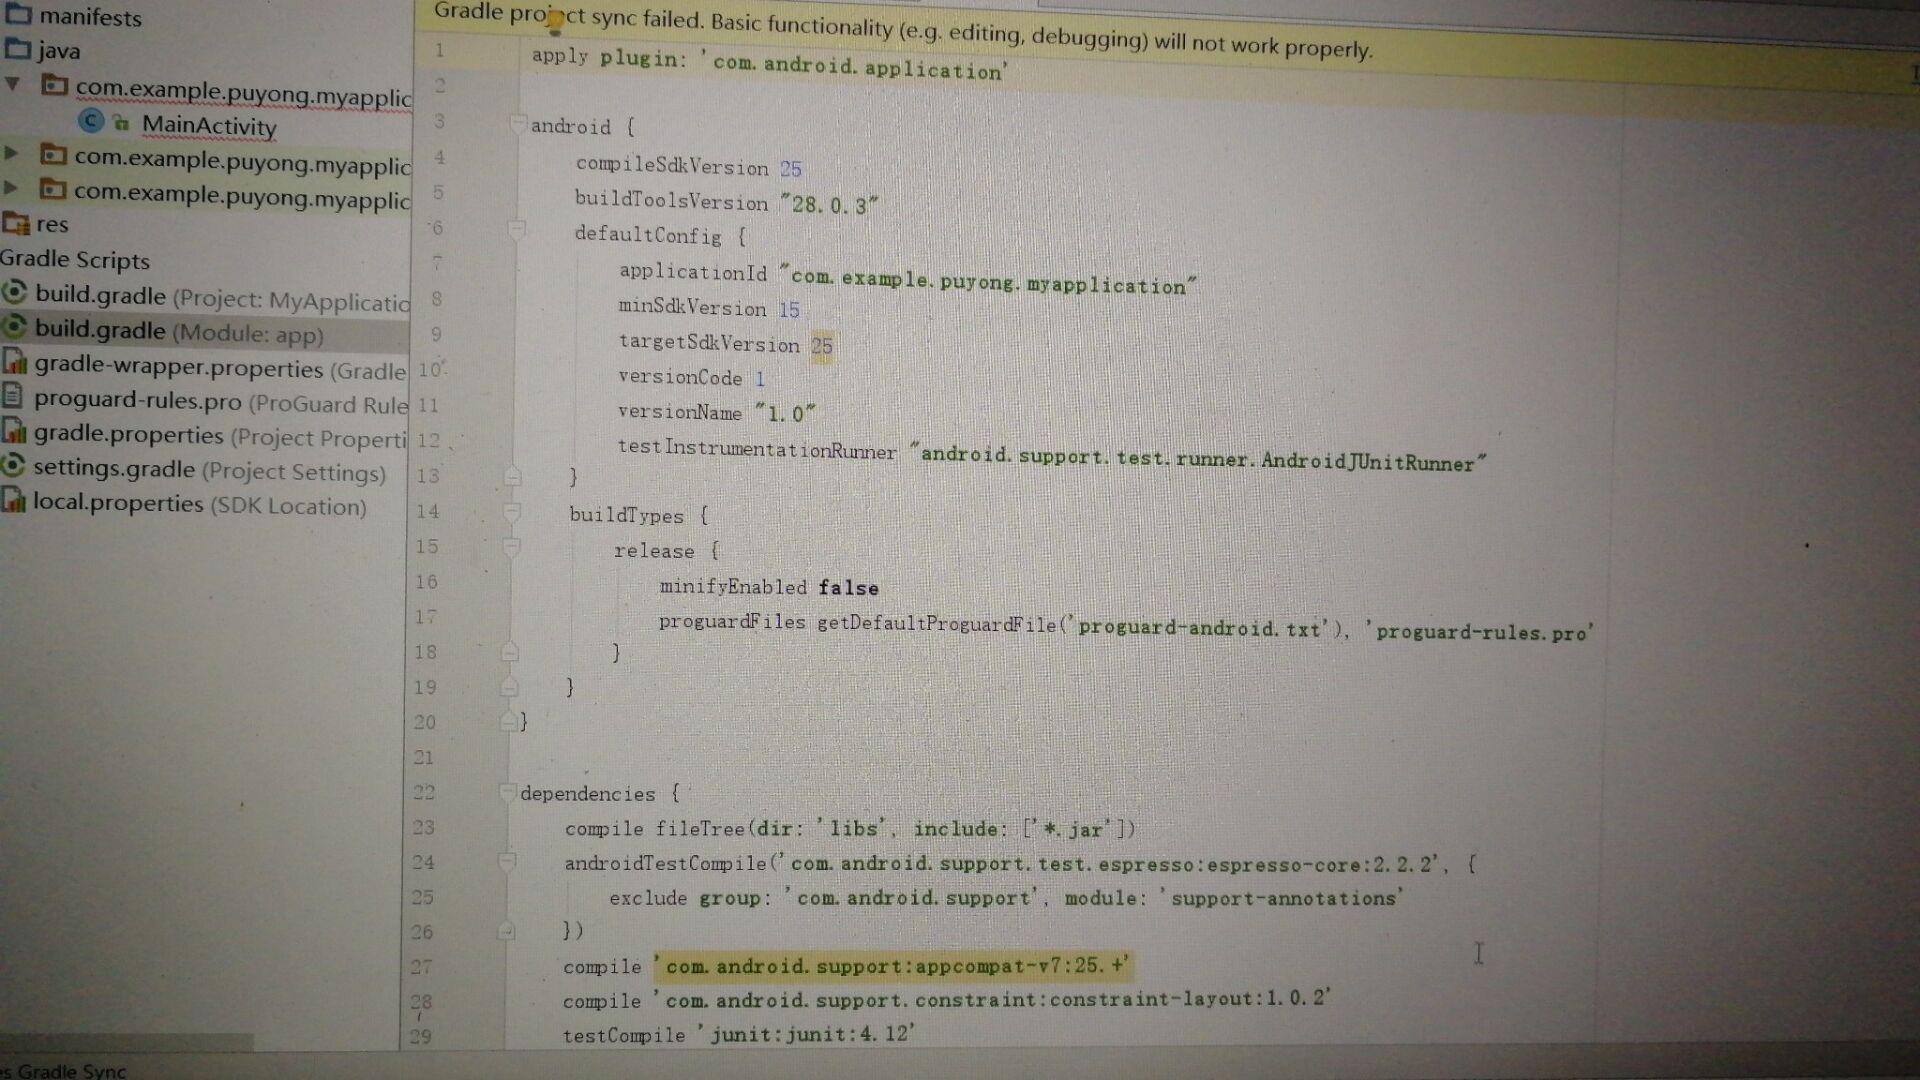Image resolution: width=1920 pixels, height=1080 pixels.
Task: Click the manifests folder icon
Action: (17, 15)
